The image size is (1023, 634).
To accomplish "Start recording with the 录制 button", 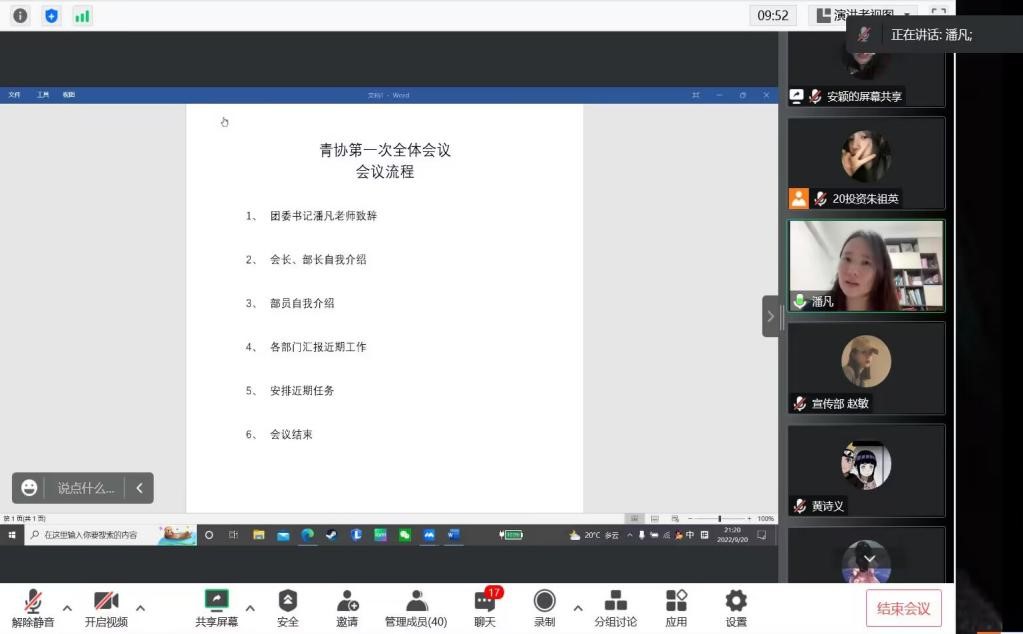I will tap(544, 607).
